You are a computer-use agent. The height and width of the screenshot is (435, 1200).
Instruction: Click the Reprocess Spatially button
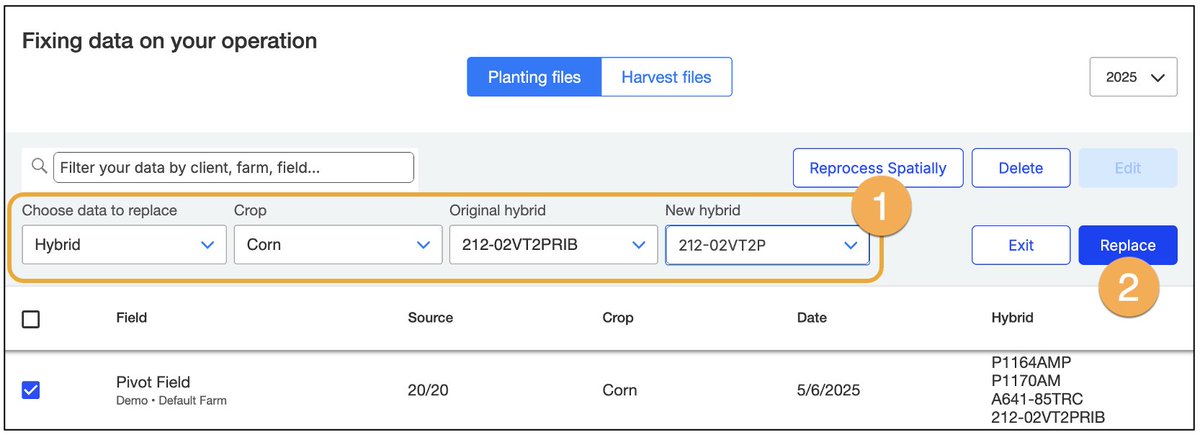coord(878,168)
